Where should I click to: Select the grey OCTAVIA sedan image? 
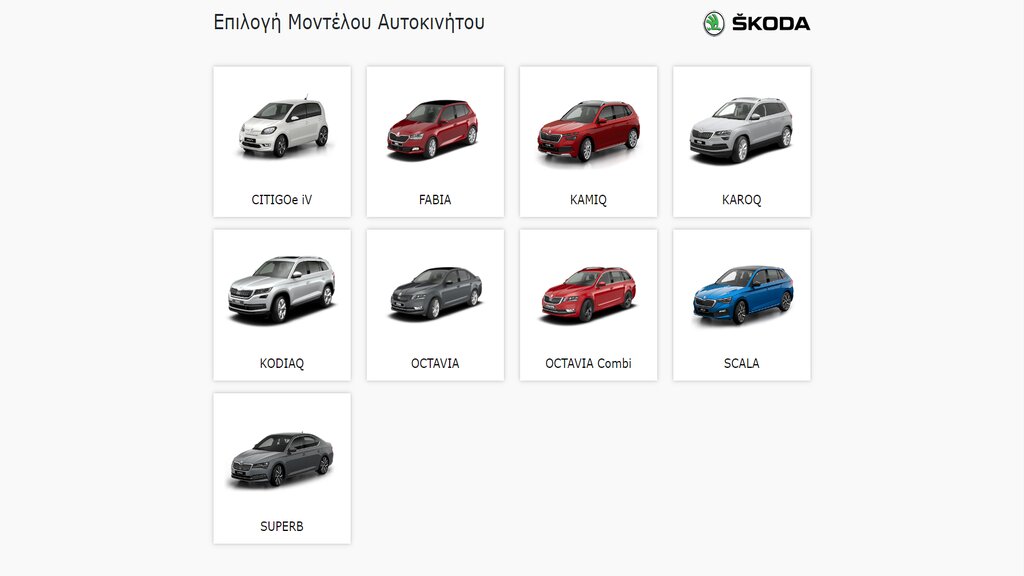436,293
